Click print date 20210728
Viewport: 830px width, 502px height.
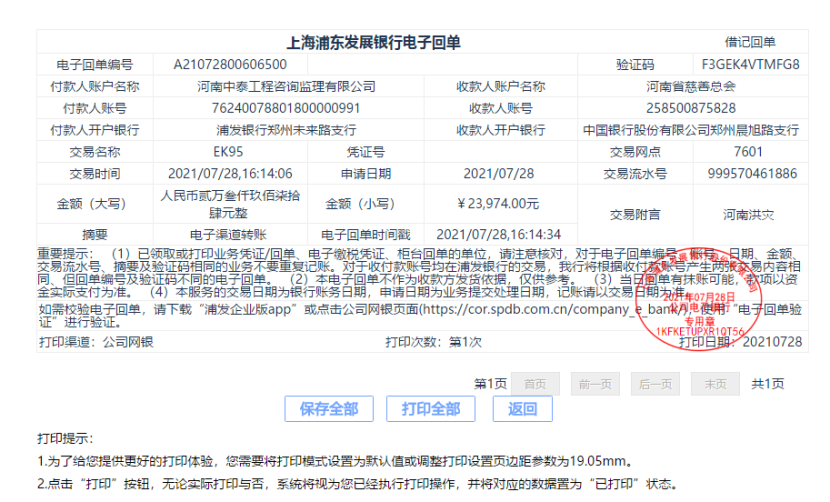coord(772,342)
